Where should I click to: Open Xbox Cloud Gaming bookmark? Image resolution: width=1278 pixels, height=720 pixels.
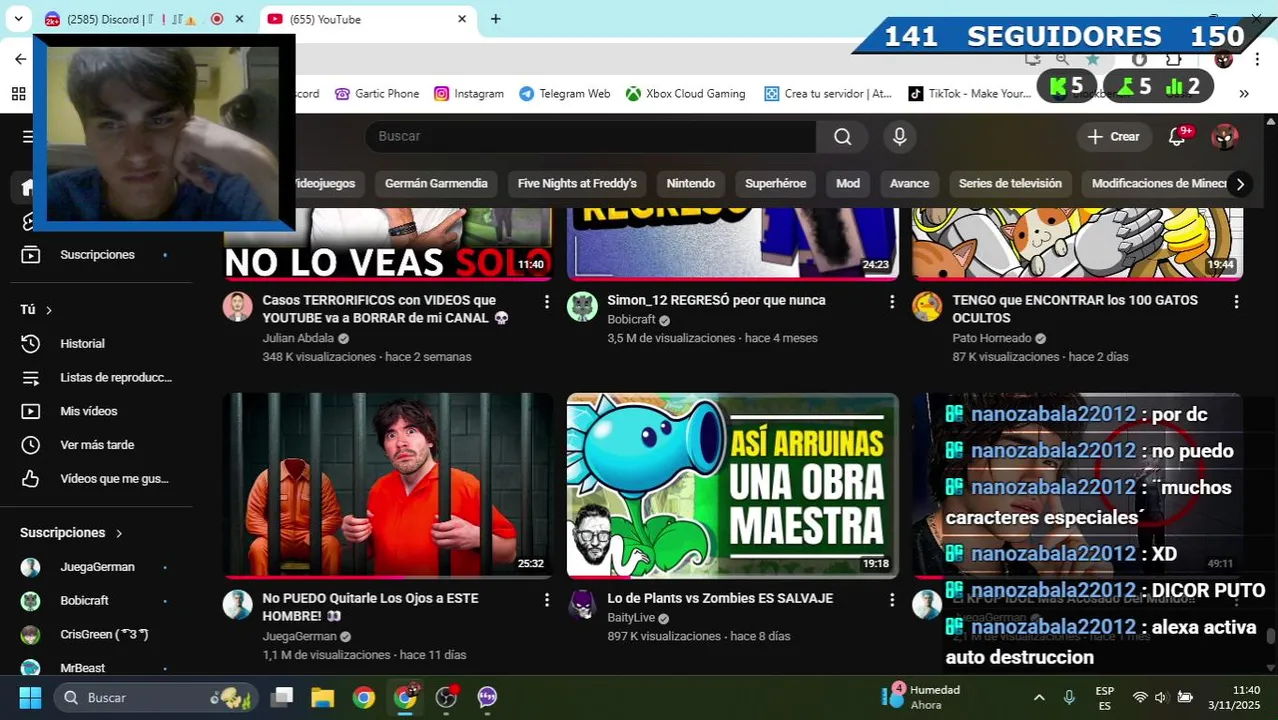686,93
